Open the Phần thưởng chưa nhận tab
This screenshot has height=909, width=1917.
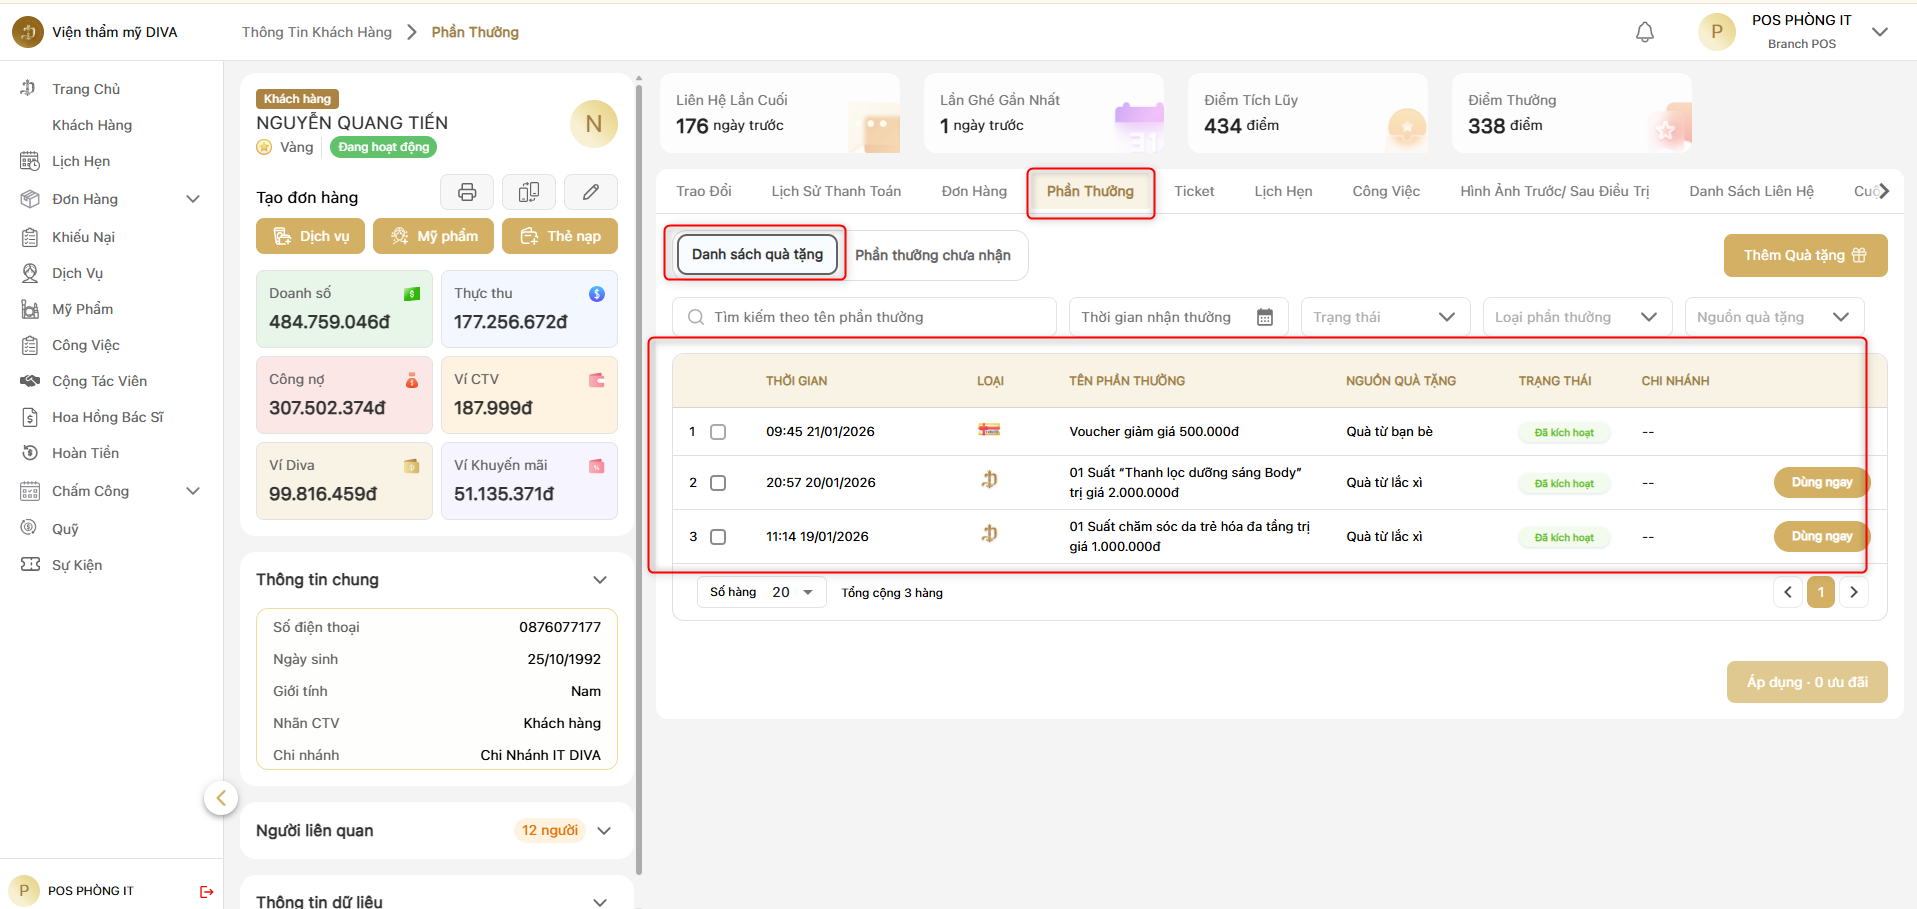(x=932, y=255)
